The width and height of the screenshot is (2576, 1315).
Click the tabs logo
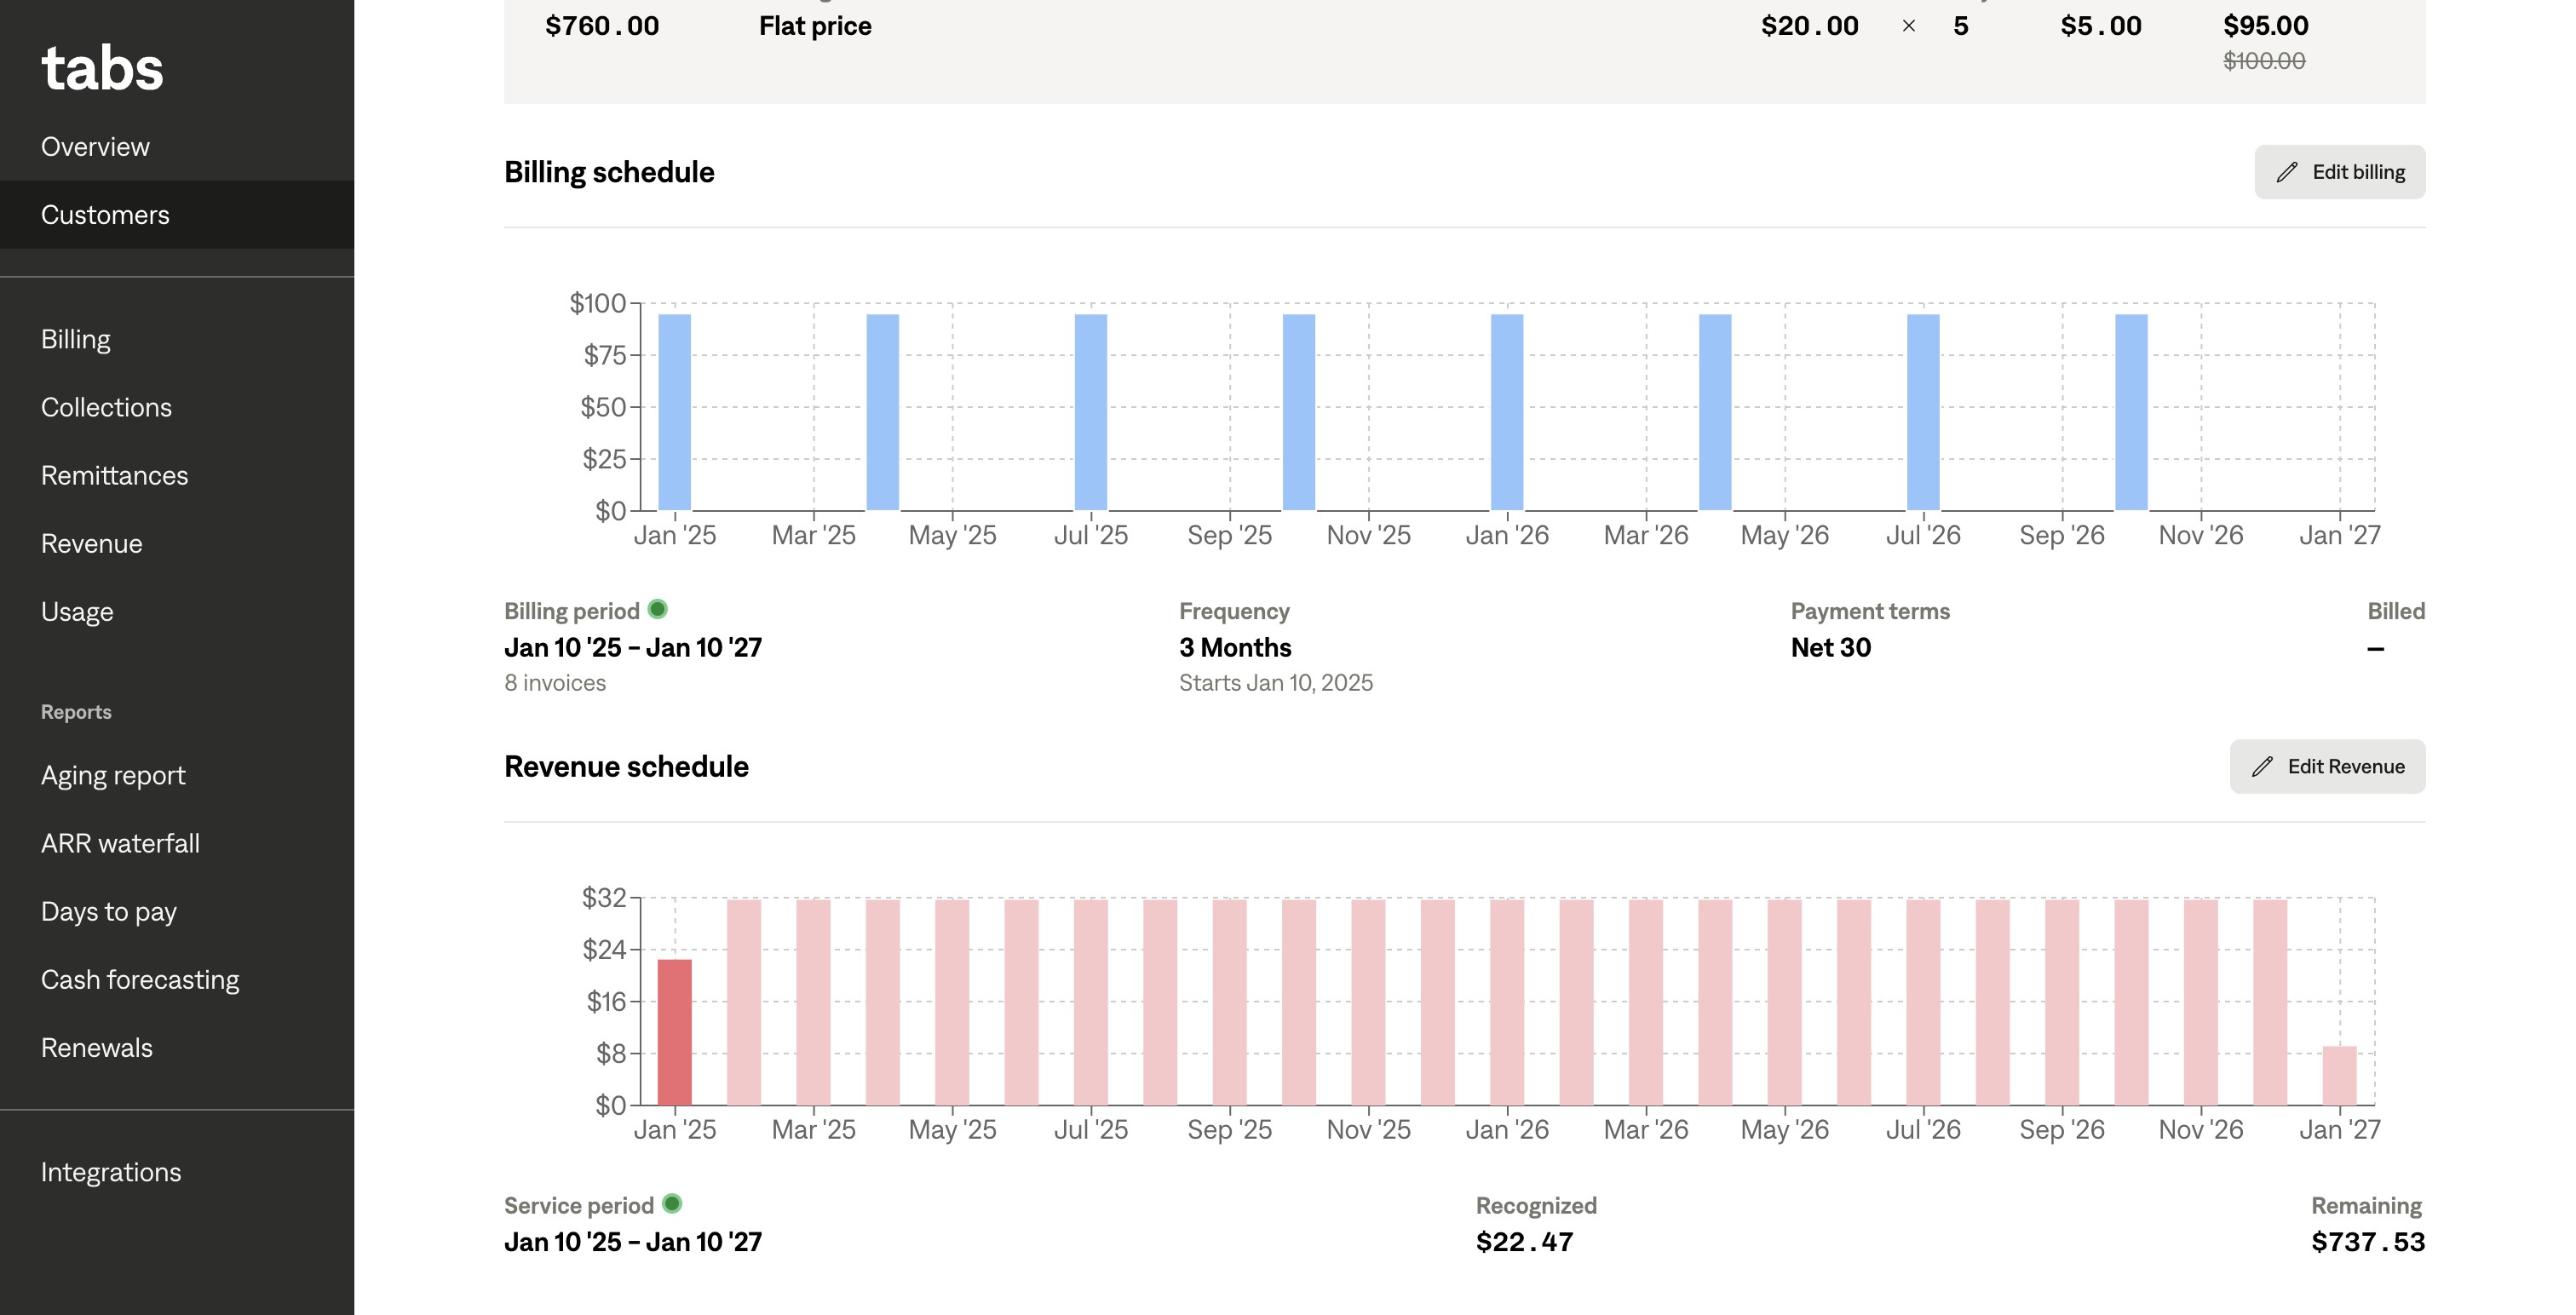[x=102, y=68]
